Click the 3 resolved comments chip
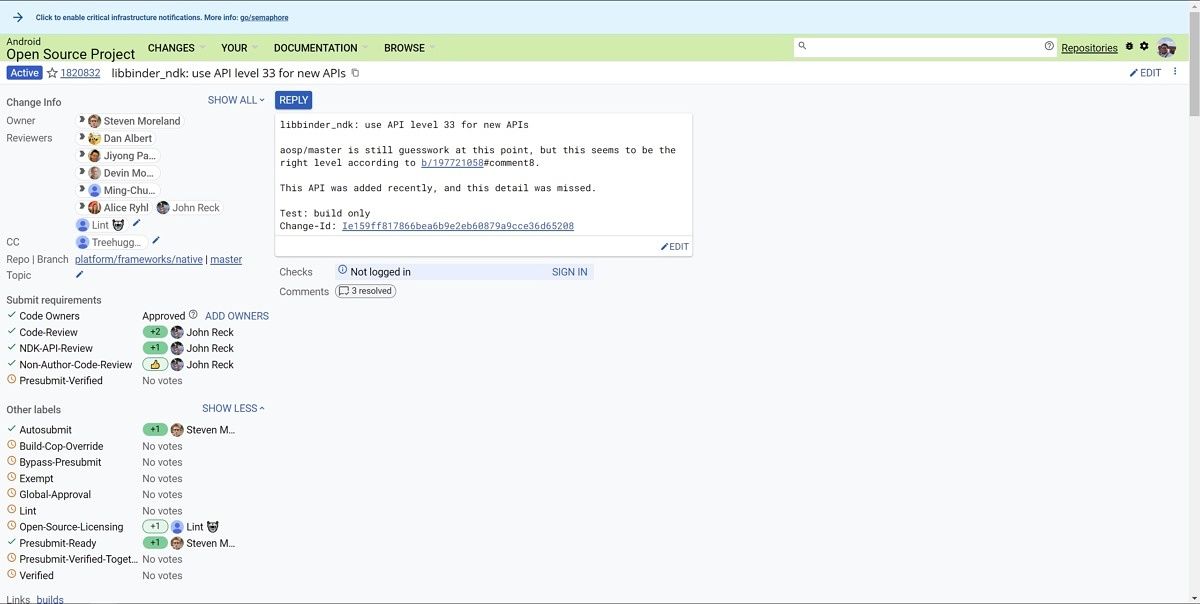 pyautogui.click(x=365, y=291)
